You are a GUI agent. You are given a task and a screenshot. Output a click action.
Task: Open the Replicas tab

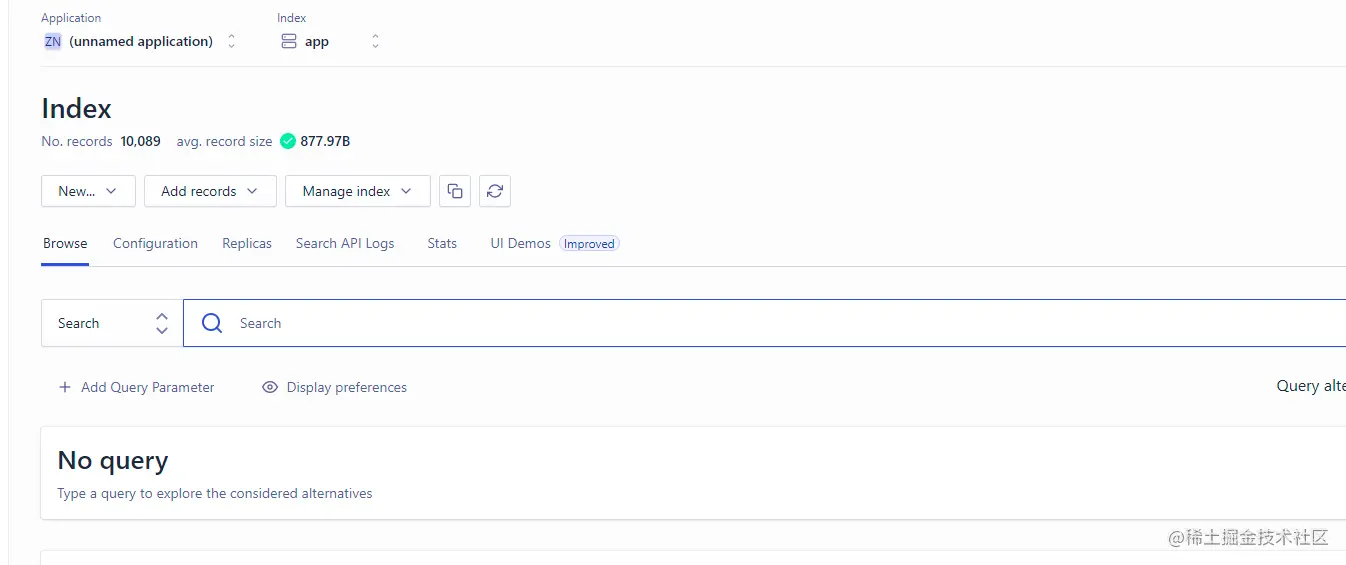tap(247, 243)
